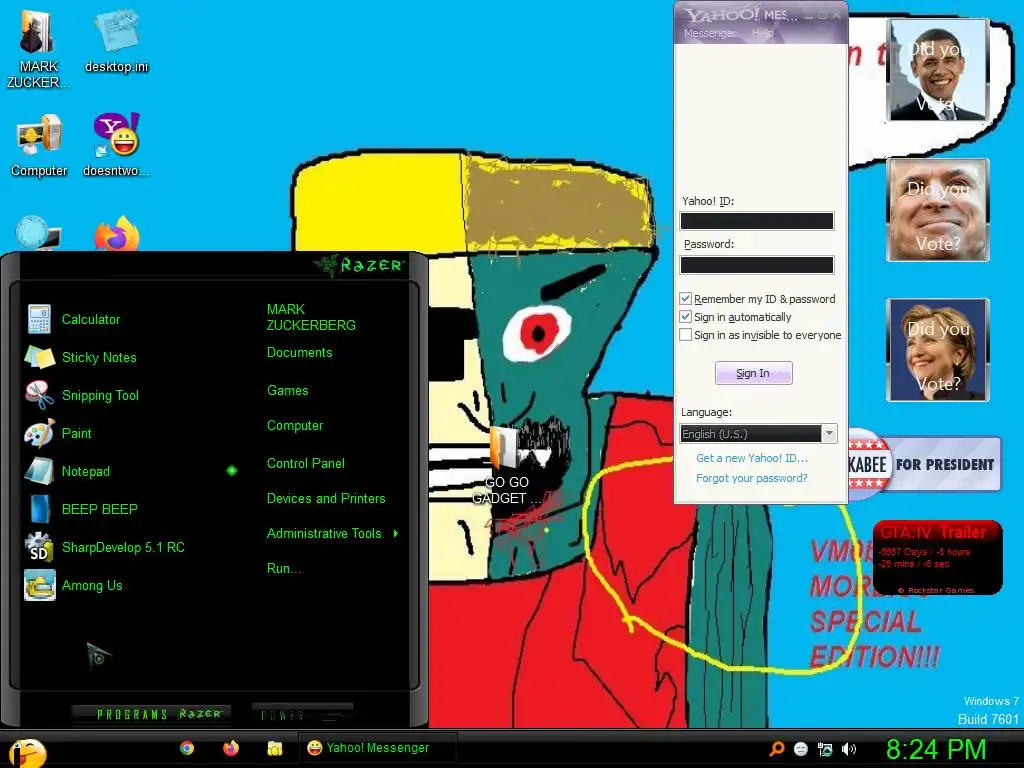Click the smiley Start orb on the taskbar
Screen dimensions: 1024x768
[x=28, y=752]
